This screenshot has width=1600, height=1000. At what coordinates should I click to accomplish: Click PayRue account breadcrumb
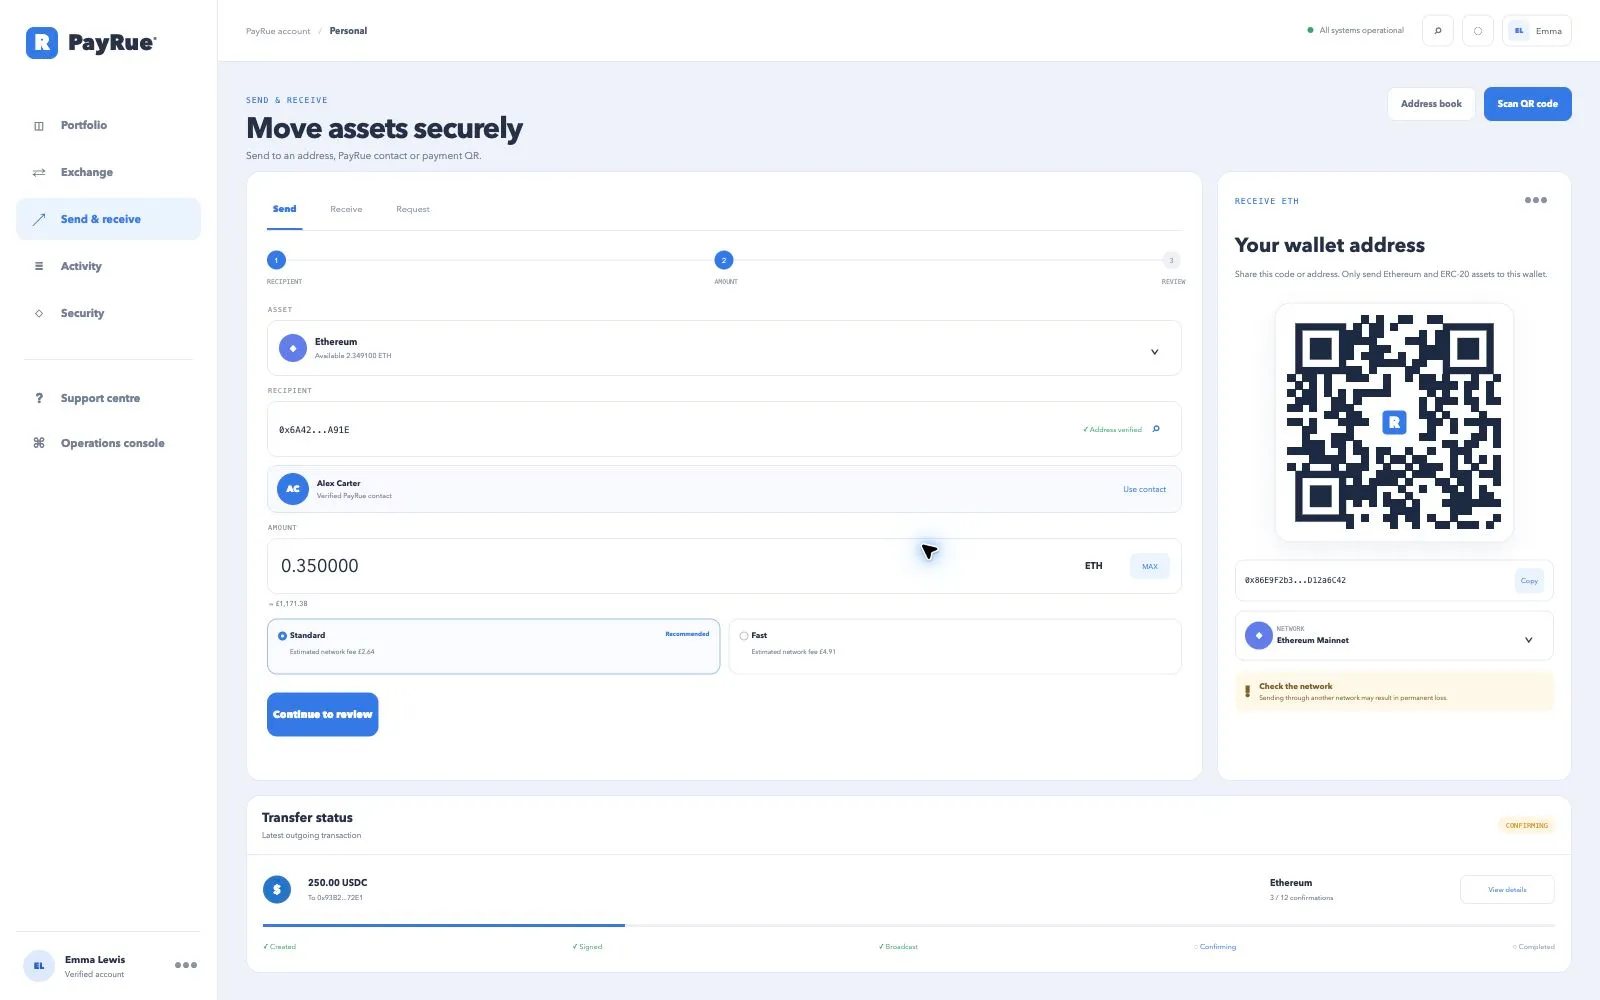(x=278, y=31)
